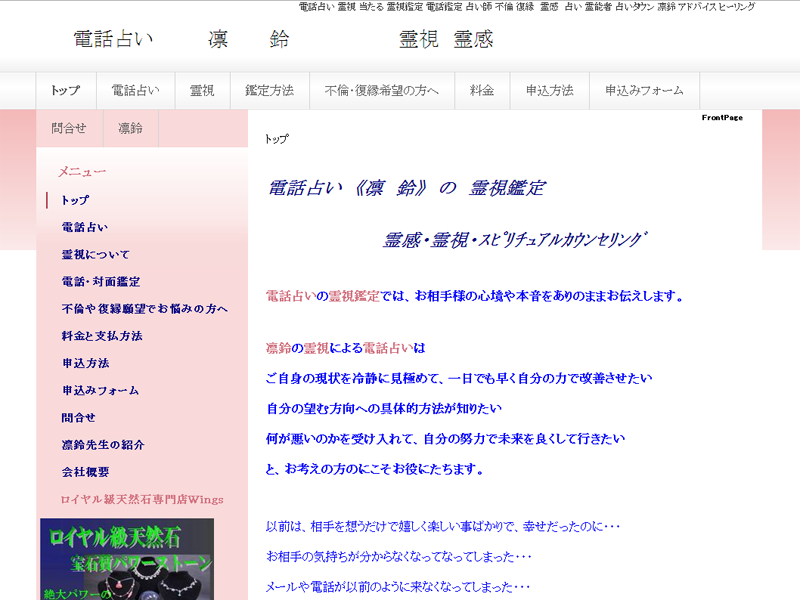Screen dimensions: 800x600
Task: Click the FrontPage label at top right
Action: click(x=722, y=117)
